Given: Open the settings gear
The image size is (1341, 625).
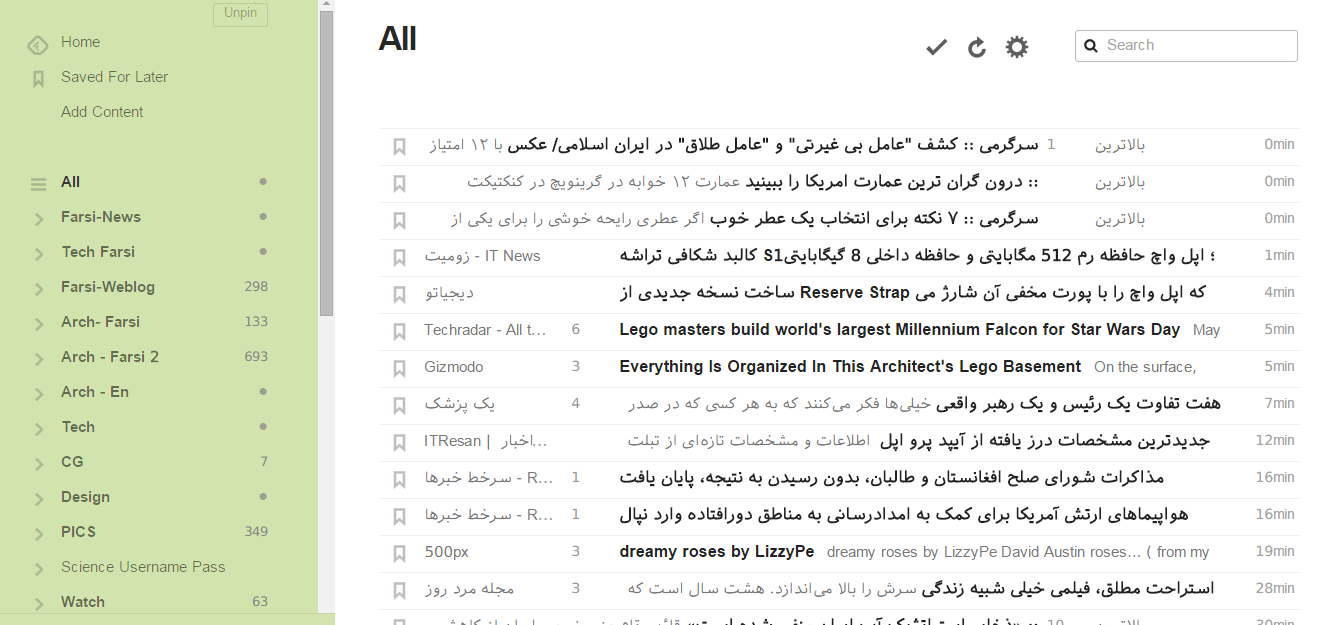Looking at the screenshot, I should point(1017,46).
